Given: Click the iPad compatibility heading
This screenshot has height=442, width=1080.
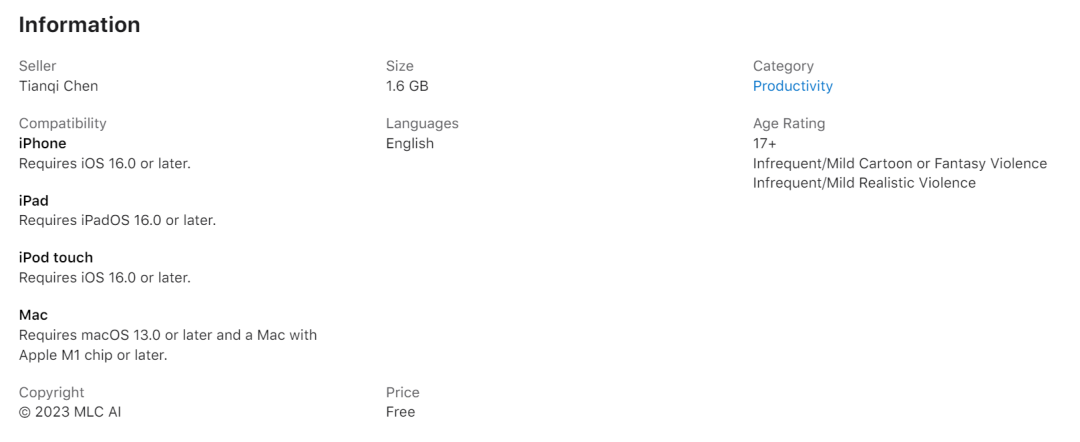Looking at the screenshot, I should pyautogui.click(x=34, y=200).
